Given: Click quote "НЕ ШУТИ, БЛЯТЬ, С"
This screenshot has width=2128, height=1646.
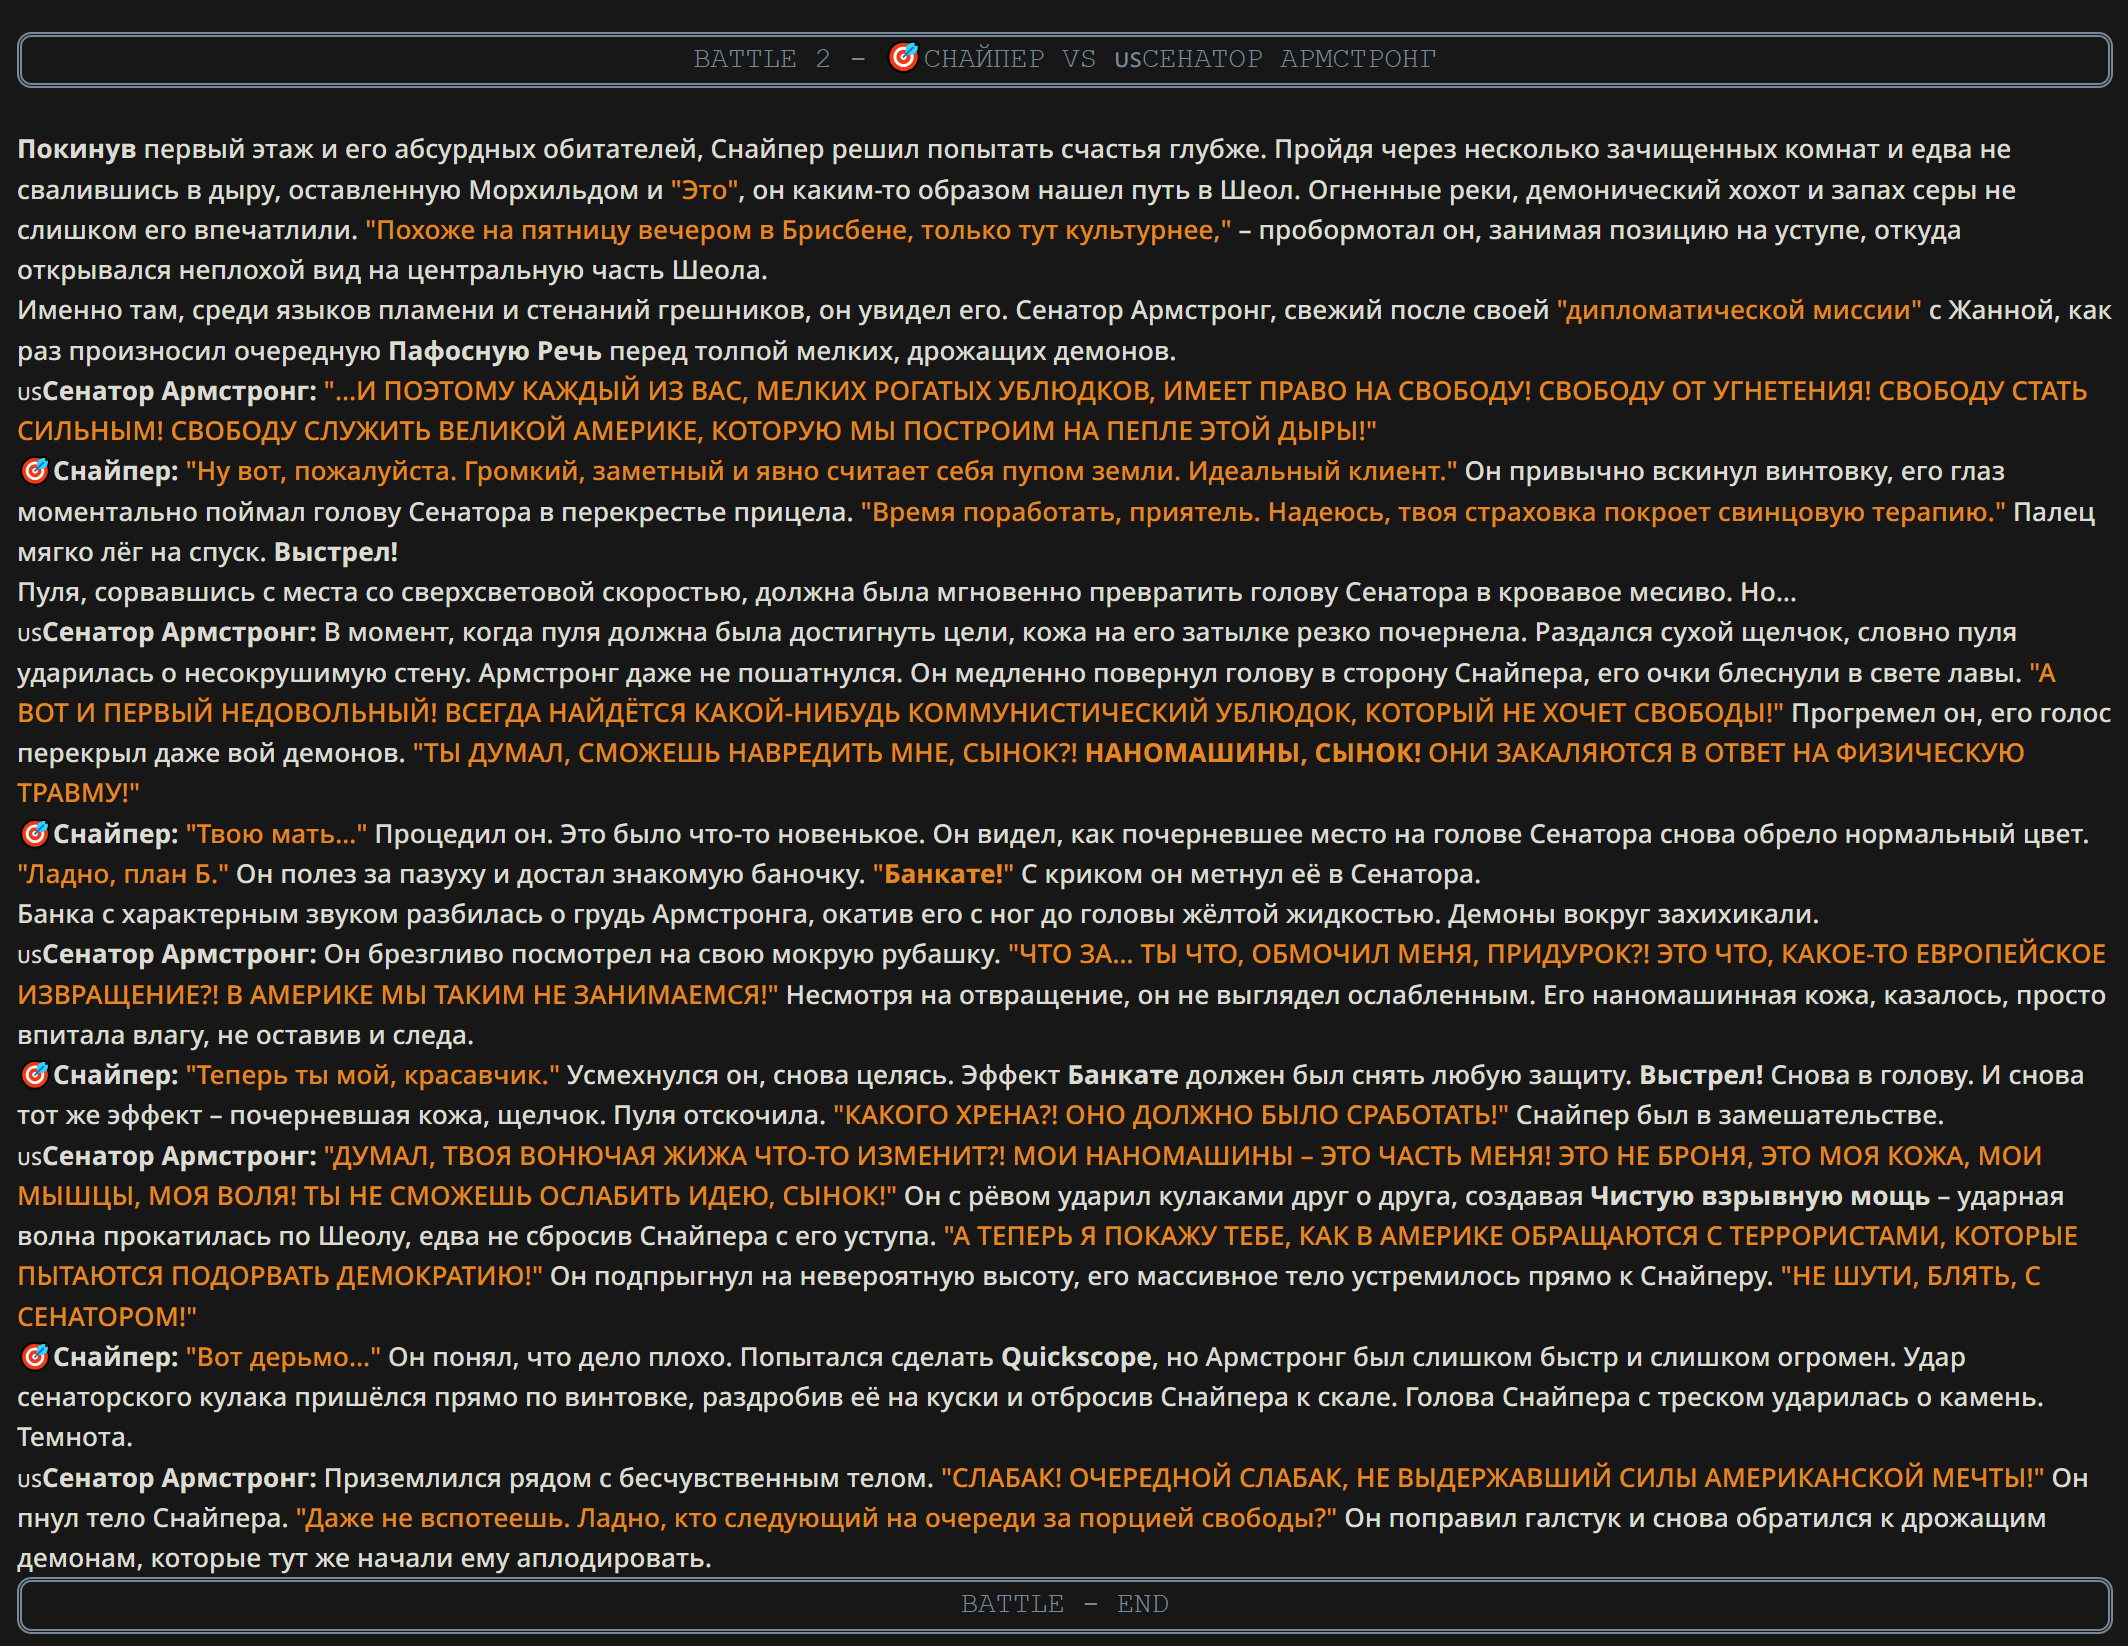Looking at the screenshot, I should [1911, 1276].
